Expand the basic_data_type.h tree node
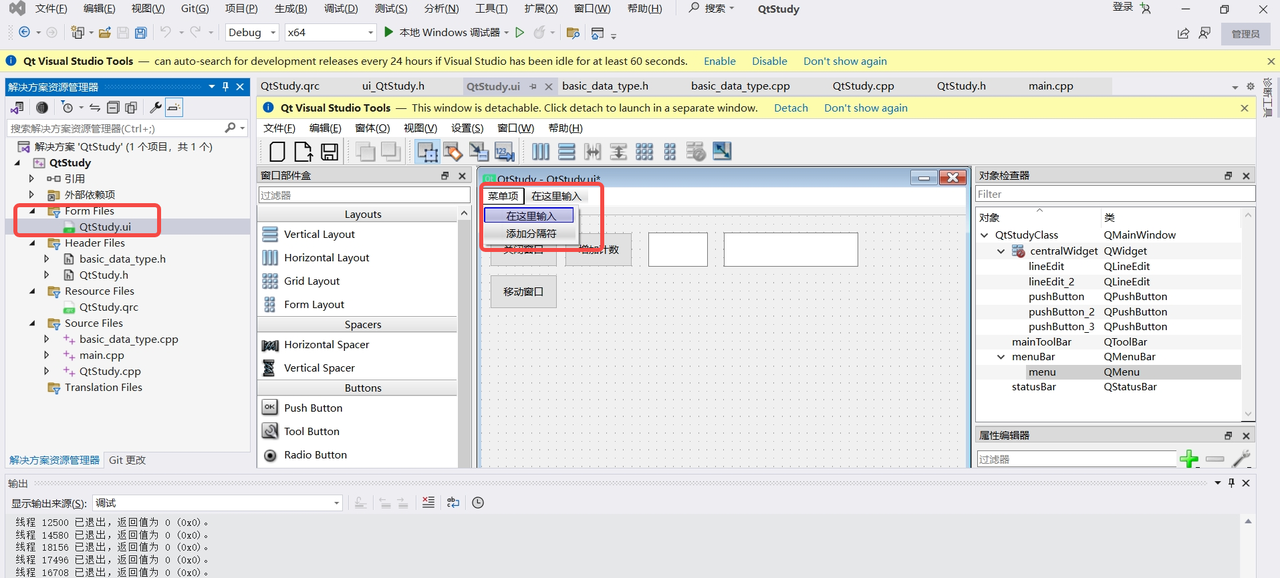 point(47,259)
